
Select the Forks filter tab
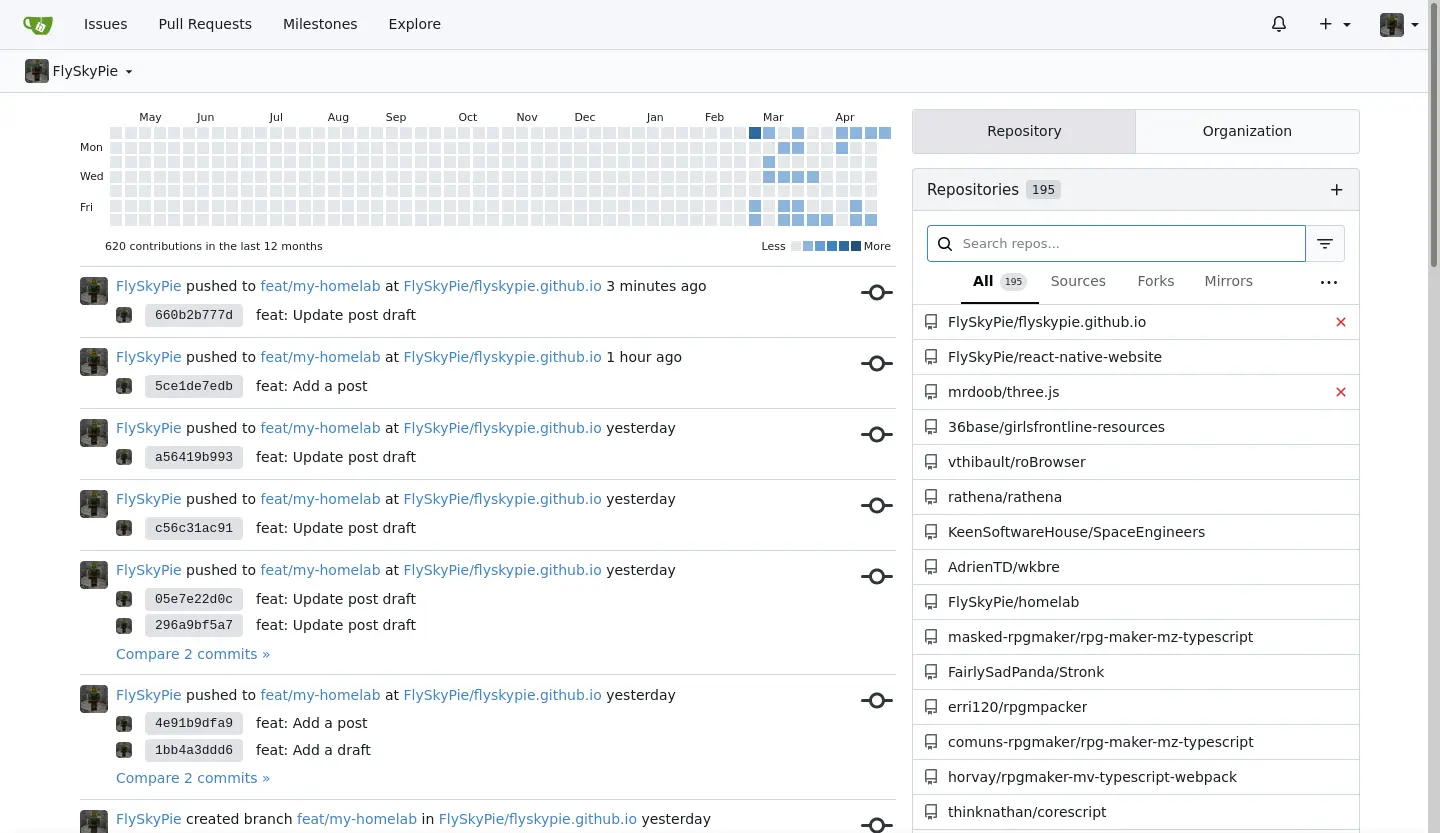(1156, 282)
